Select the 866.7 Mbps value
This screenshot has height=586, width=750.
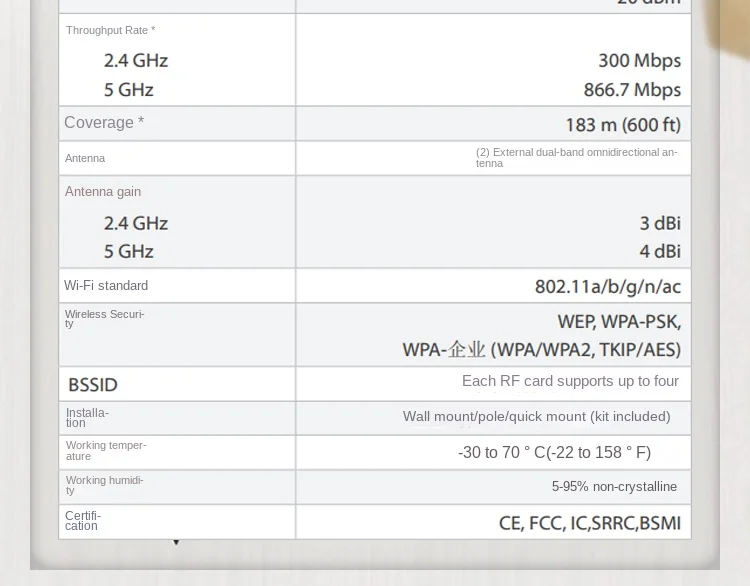pos(632,90)
